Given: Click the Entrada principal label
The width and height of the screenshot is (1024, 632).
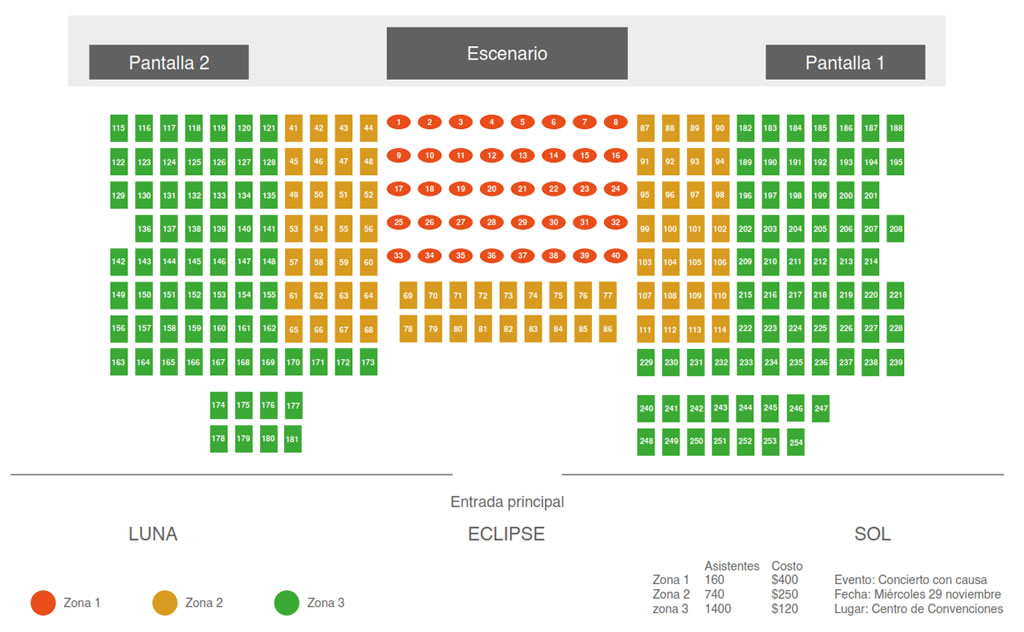Looking at the screenshot, I should click(507, 502).
